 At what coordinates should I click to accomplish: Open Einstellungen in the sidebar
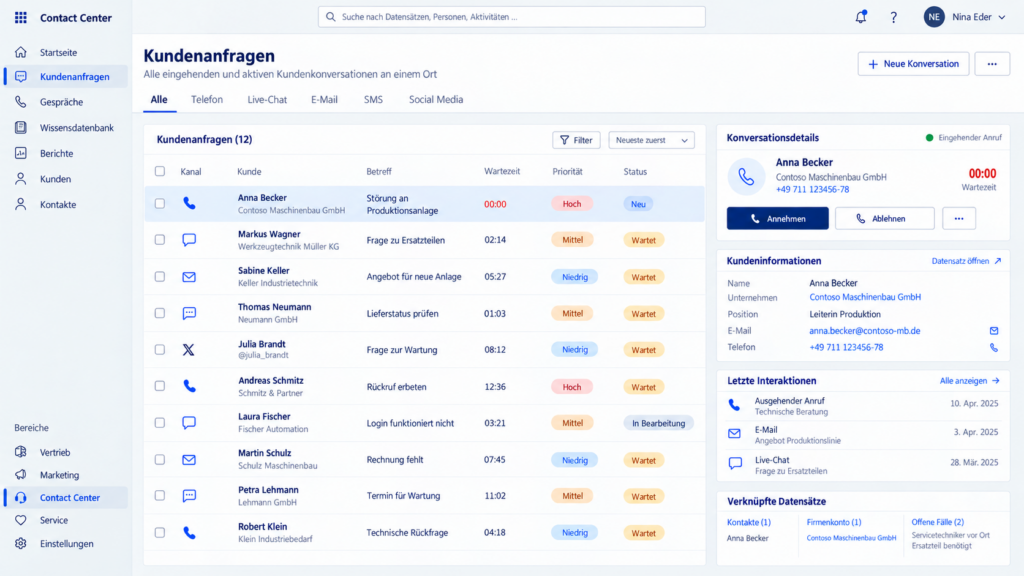pyautogui.click(x=65, y=543)
